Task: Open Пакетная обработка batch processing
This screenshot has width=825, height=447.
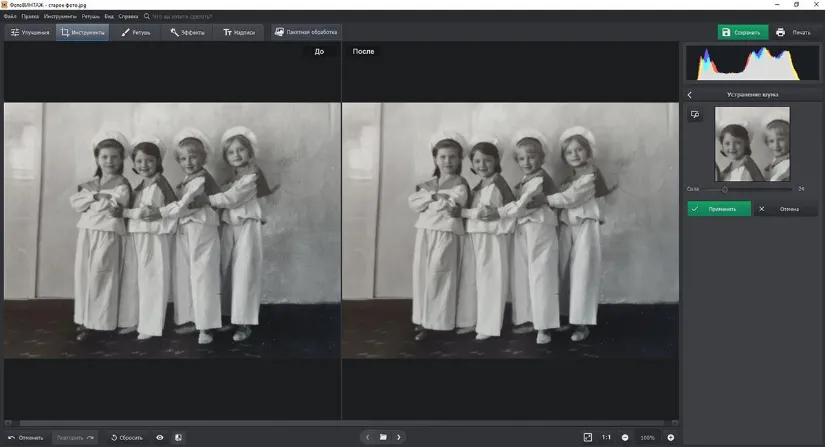Action: (306, 32)
